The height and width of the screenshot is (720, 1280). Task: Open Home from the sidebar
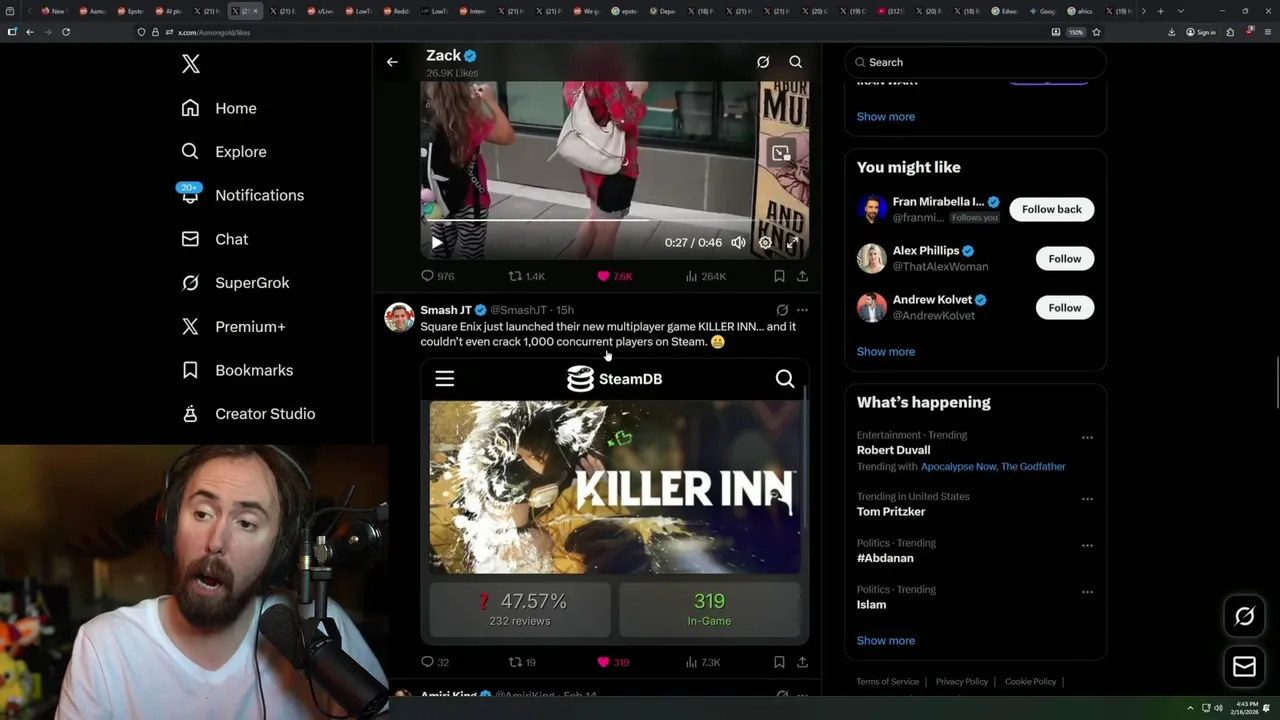[219, 108]
